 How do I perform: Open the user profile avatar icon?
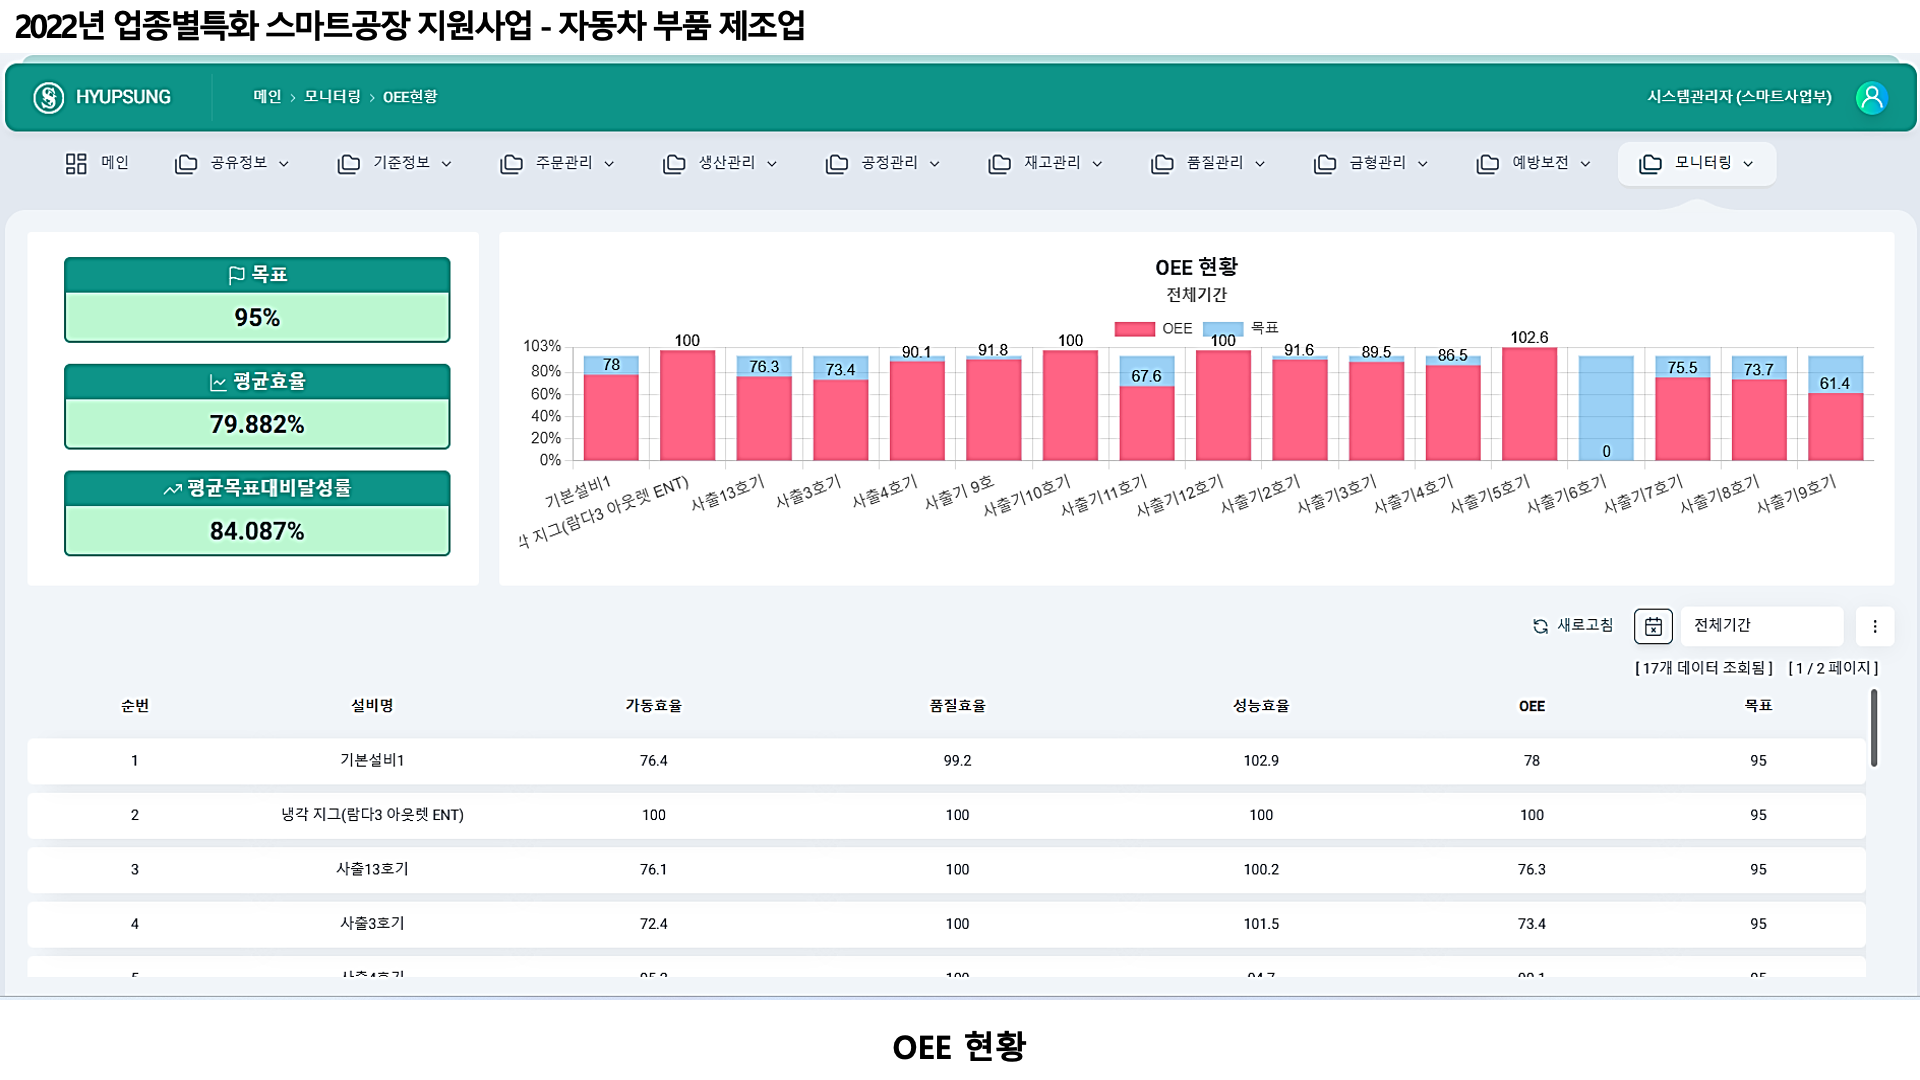(1871, 97)
